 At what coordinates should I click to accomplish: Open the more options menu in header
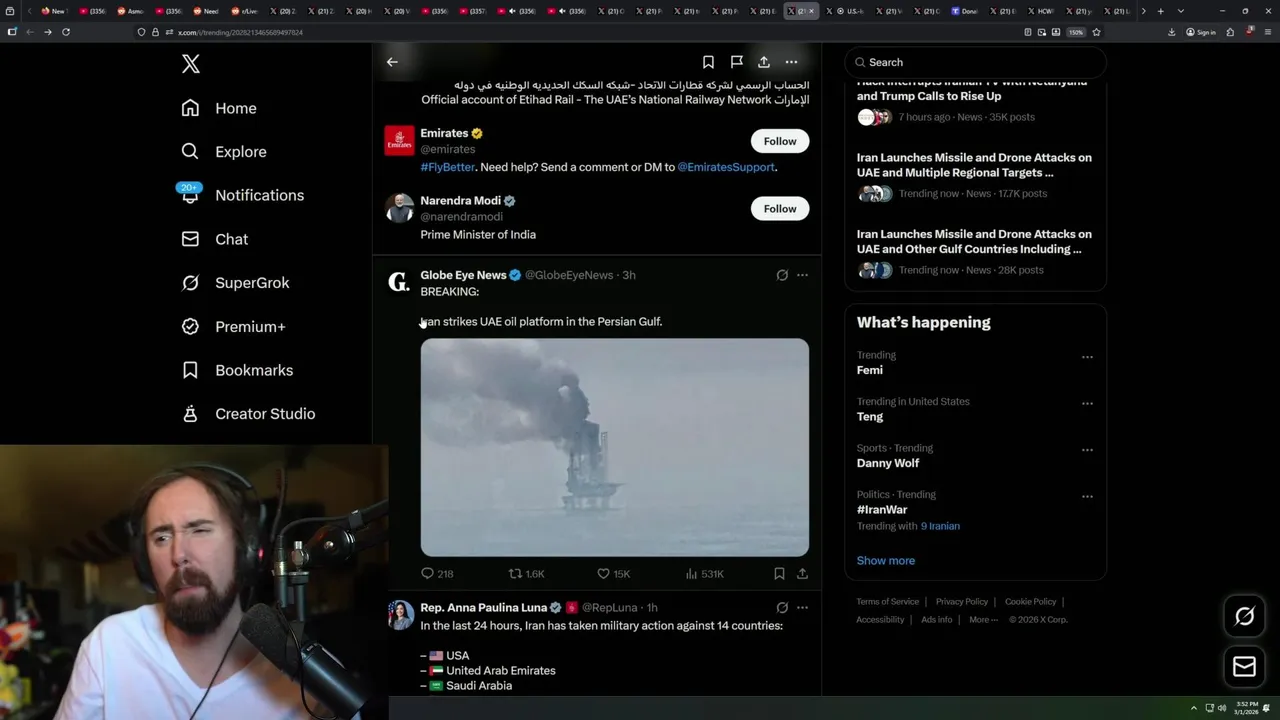tap(791, 62)
